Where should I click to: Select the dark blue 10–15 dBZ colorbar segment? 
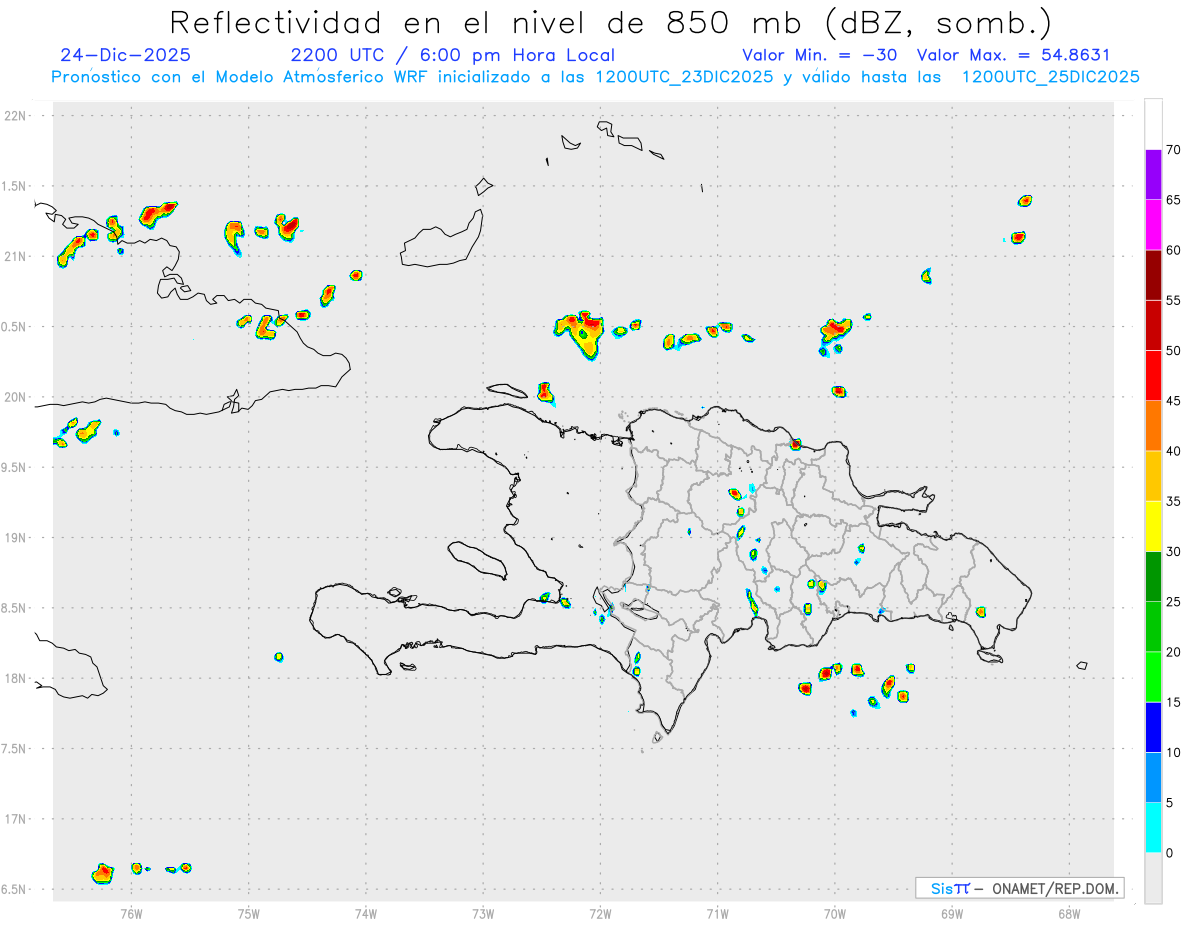(x=1153, y=727)
